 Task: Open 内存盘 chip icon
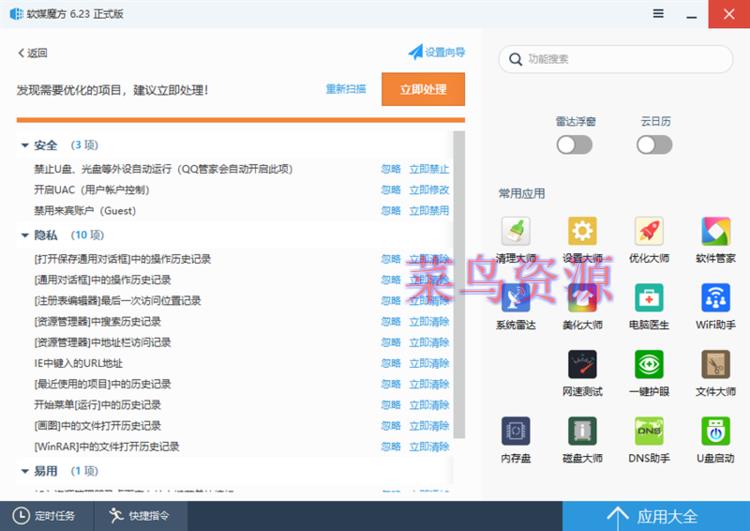(516, 431)
